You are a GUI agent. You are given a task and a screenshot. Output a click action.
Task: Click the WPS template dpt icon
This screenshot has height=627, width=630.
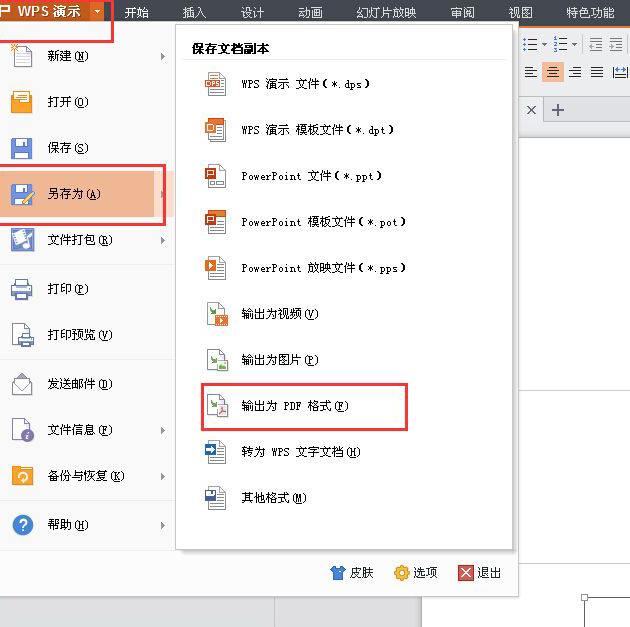pyautogui.click(x=216, y=130)
